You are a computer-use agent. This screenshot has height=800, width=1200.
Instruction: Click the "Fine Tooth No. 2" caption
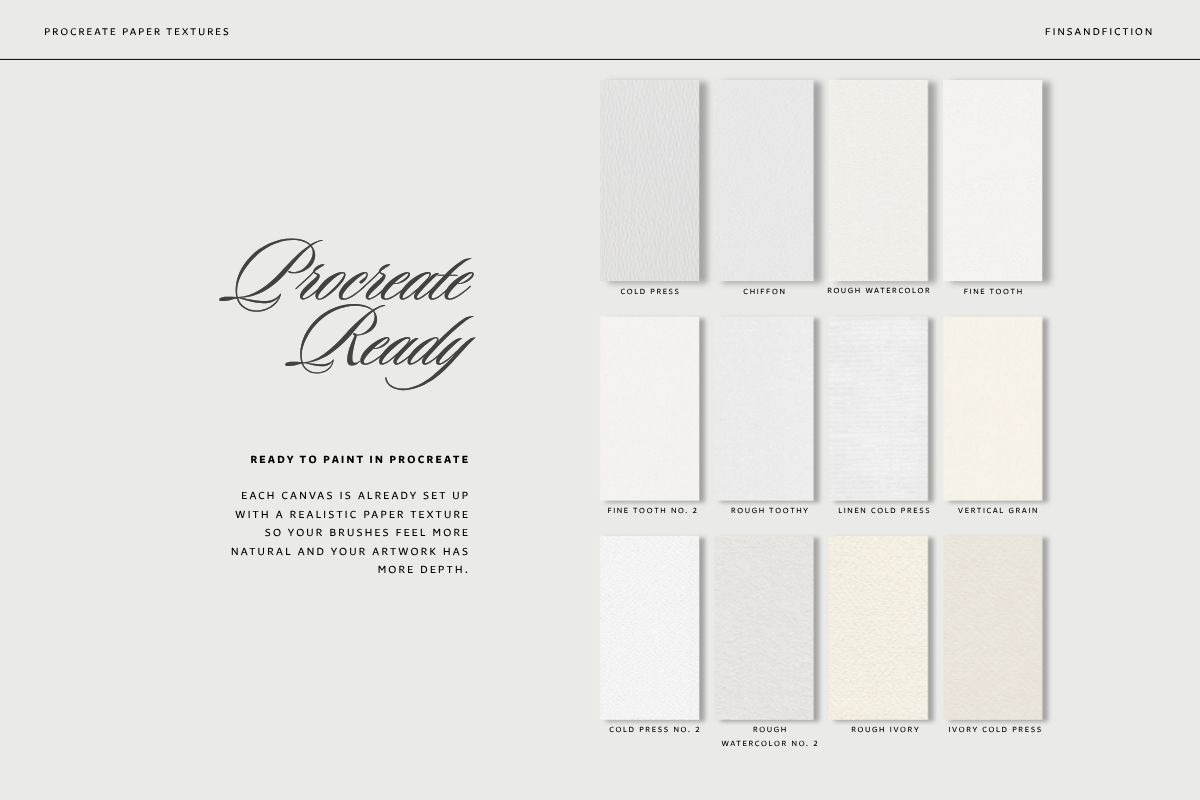click(653, 510)
